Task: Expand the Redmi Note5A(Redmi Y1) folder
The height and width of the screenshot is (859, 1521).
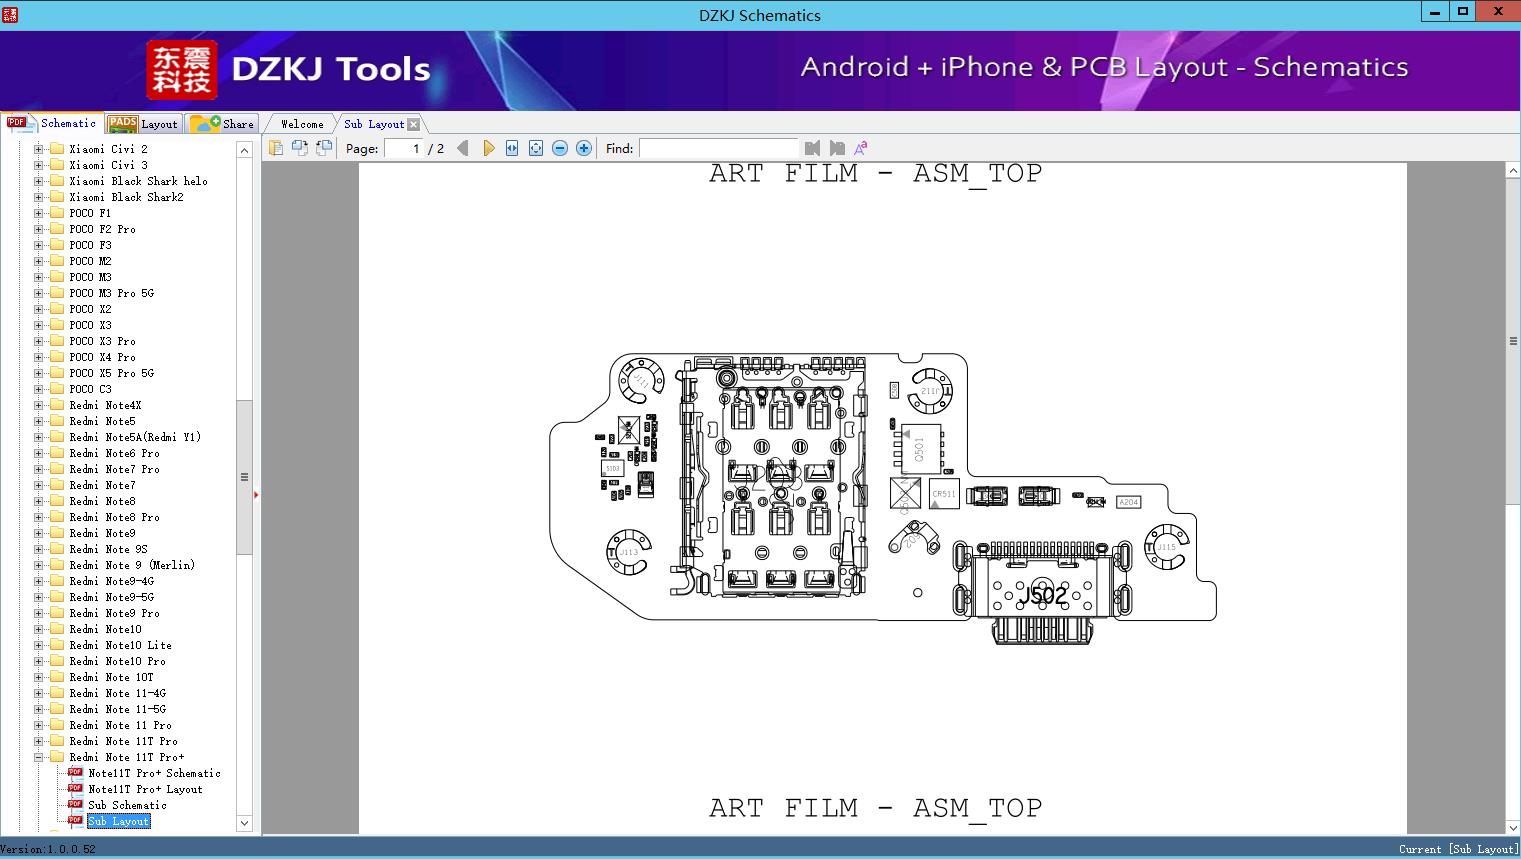Action: point(38,437)
